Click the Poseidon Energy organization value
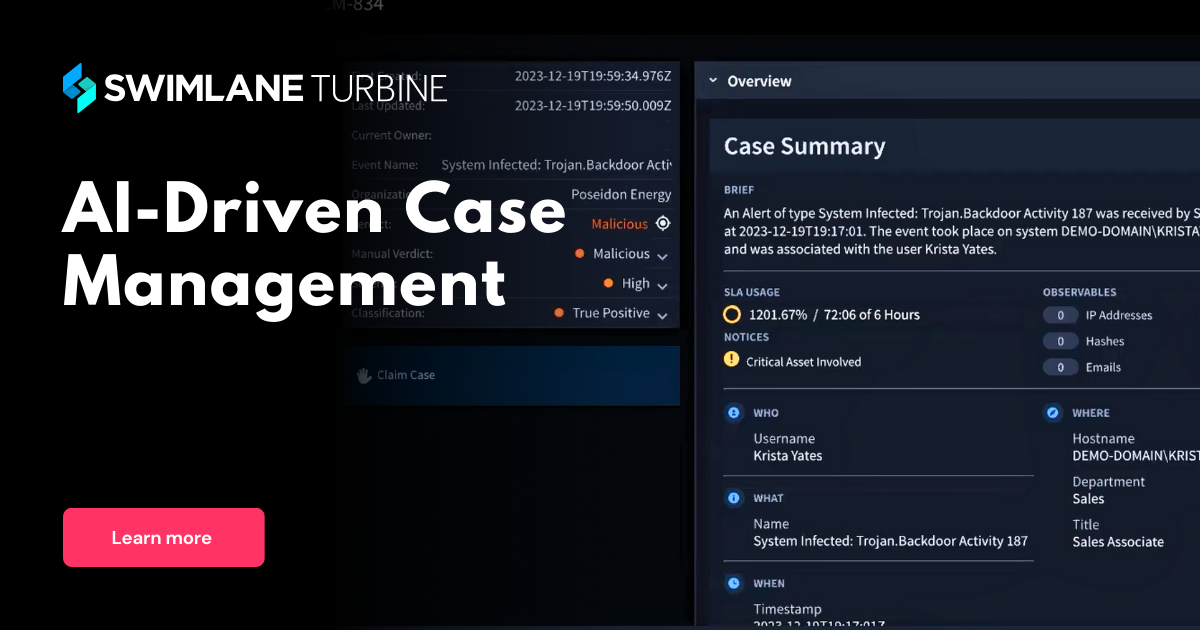This screenshot has height=630, width=1200. [621, 194]
